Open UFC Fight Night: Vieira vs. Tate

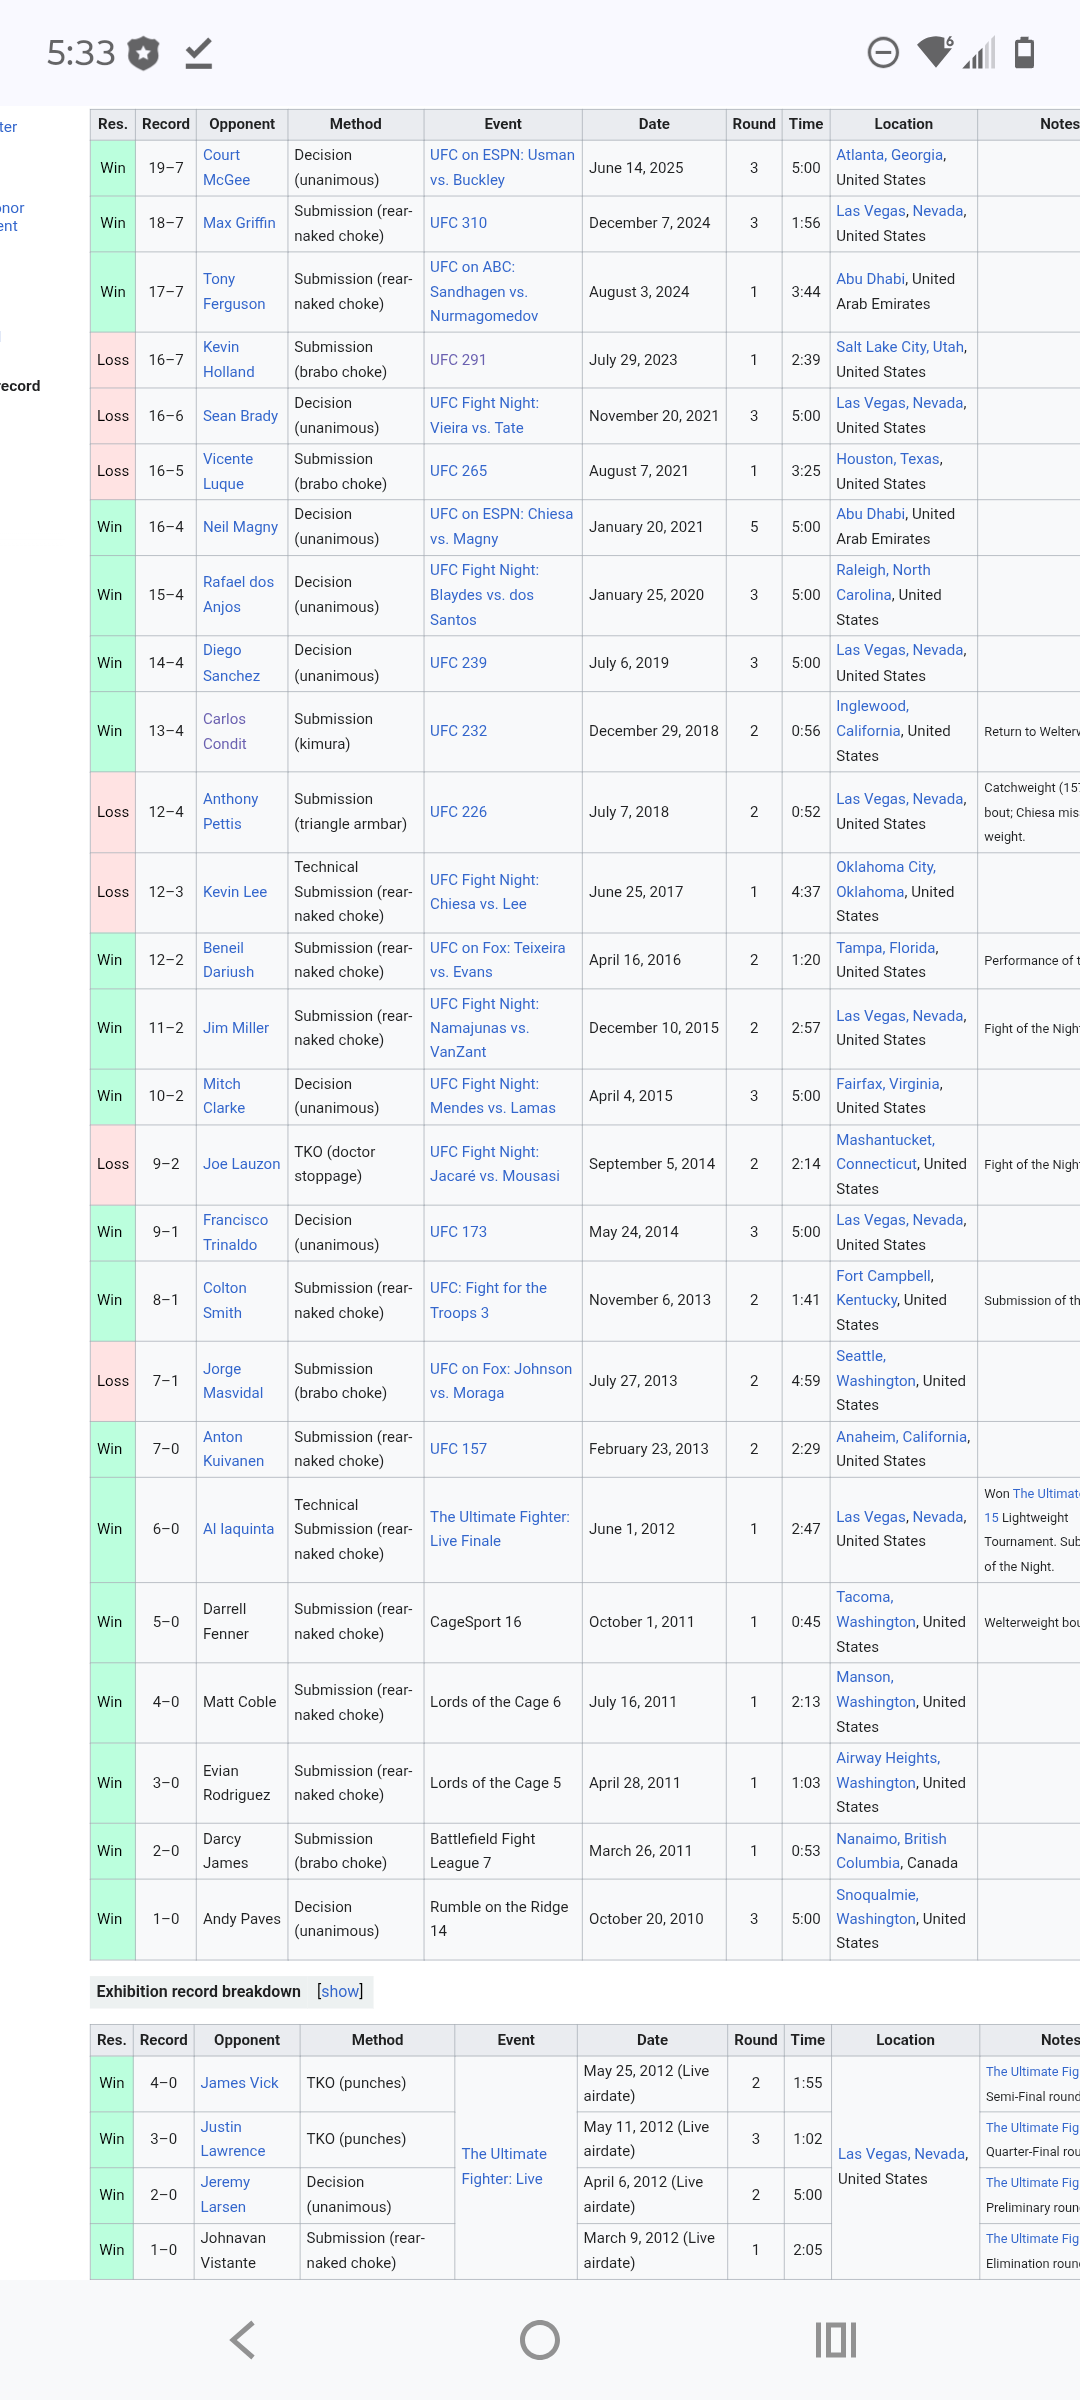pos(484,415)
